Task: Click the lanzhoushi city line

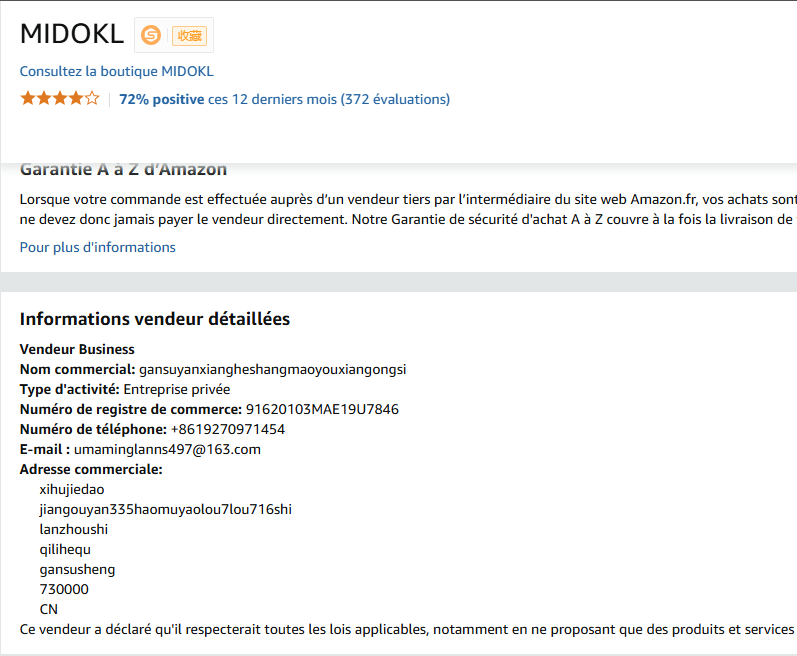Action: coord(73,529)
